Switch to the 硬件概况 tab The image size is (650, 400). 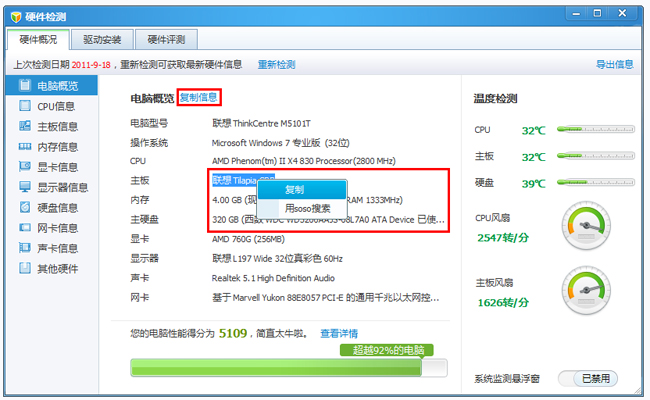pyautogui.click(x=38, y=40)
